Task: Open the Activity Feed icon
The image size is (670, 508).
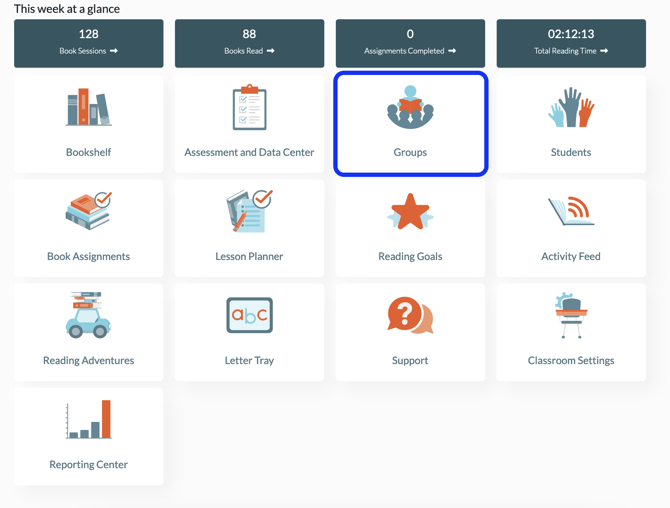Action: coord(571,212)
